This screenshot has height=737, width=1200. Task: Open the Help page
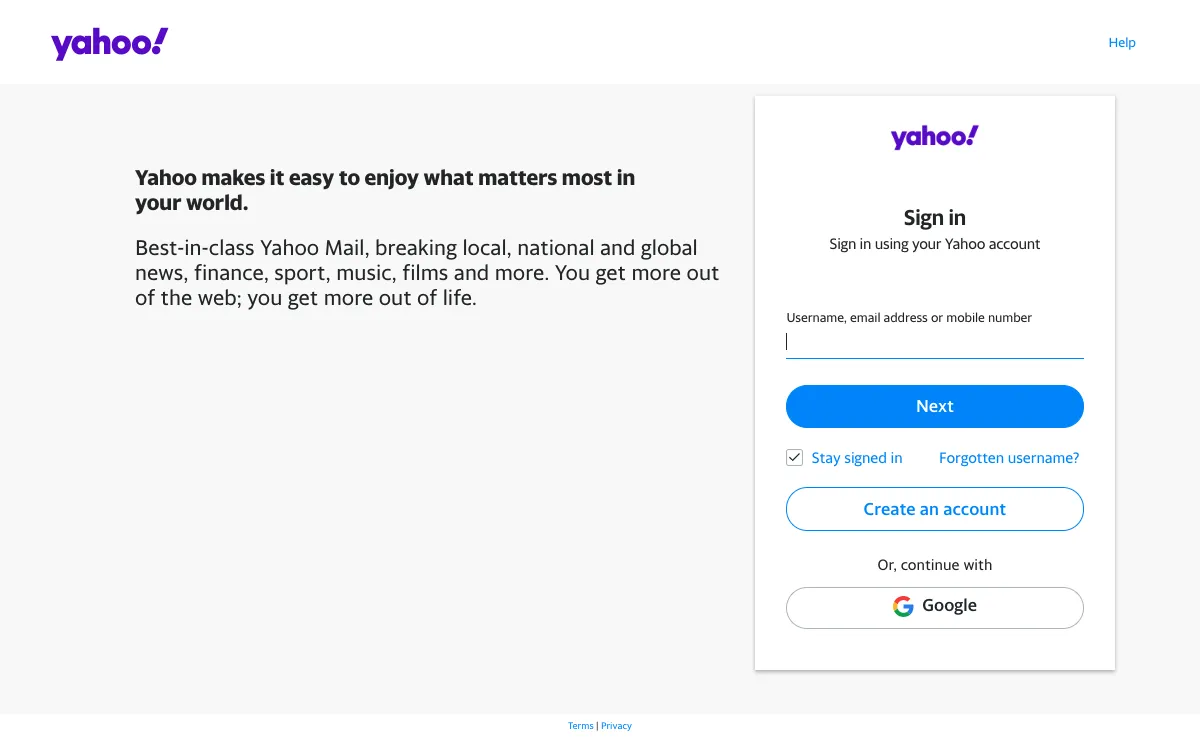(x=1122, y=42)
